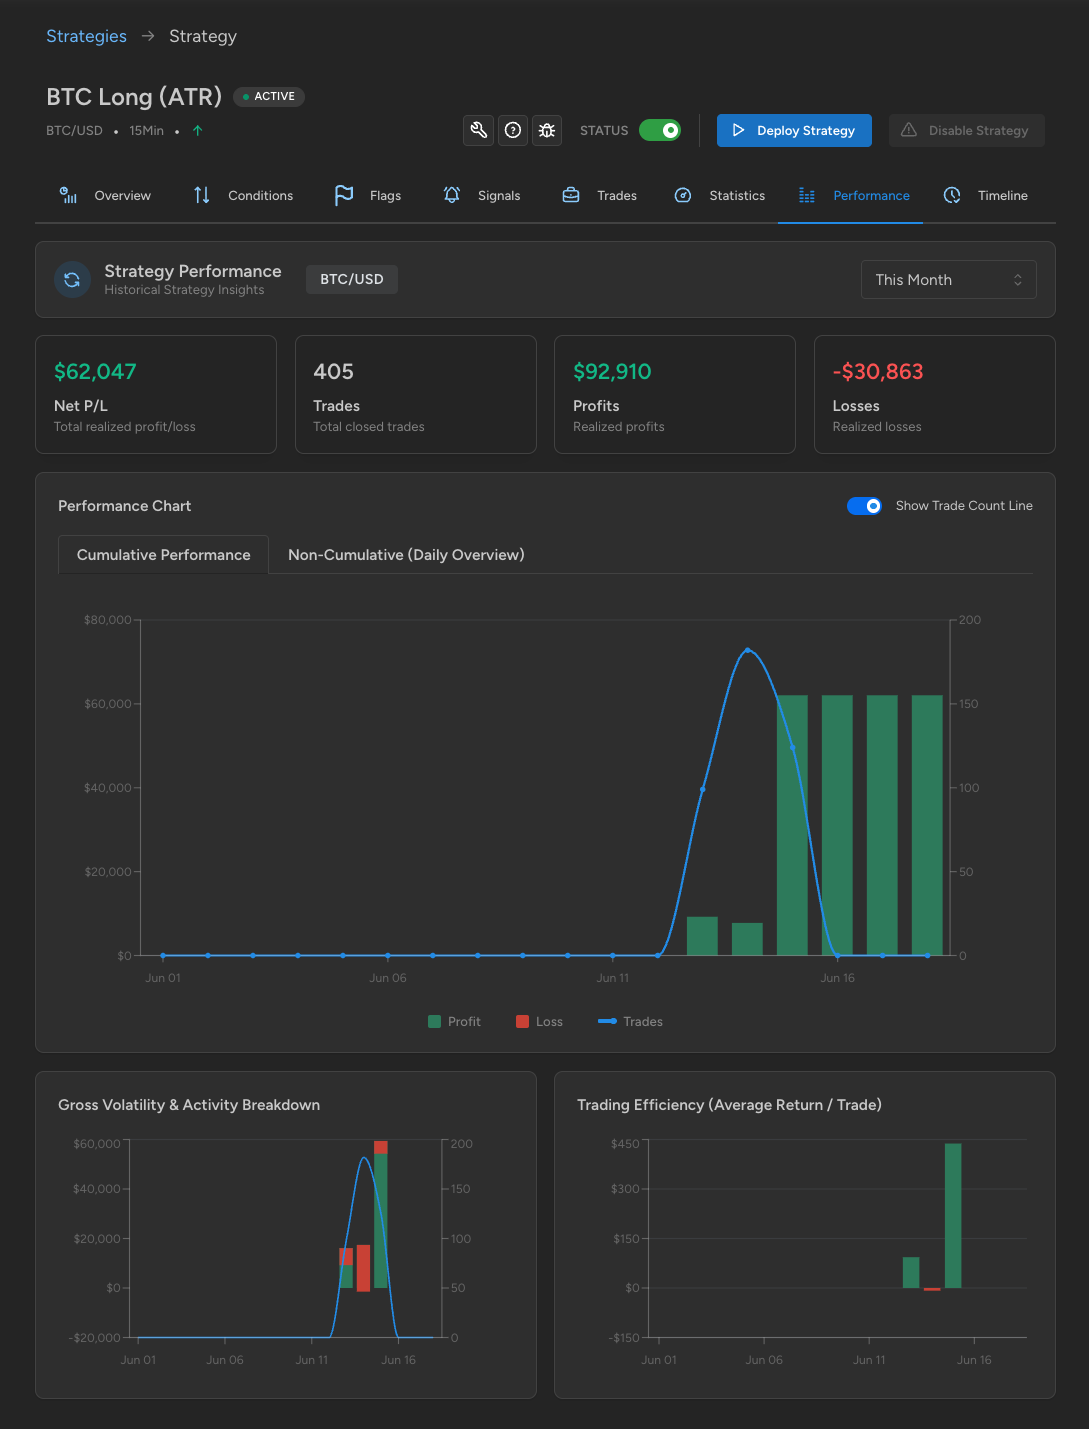Click the trade line peak data point
The width and height of the screenshot is (1089, 1429).
[747, 650]
